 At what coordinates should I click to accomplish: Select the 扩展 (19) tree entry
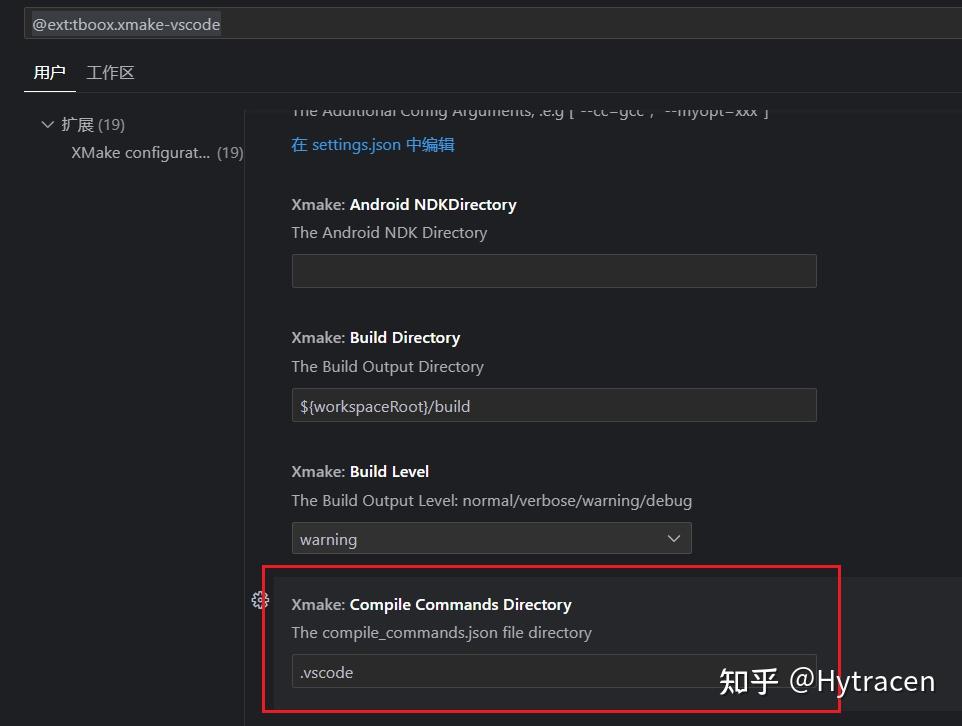coord(92,125)
